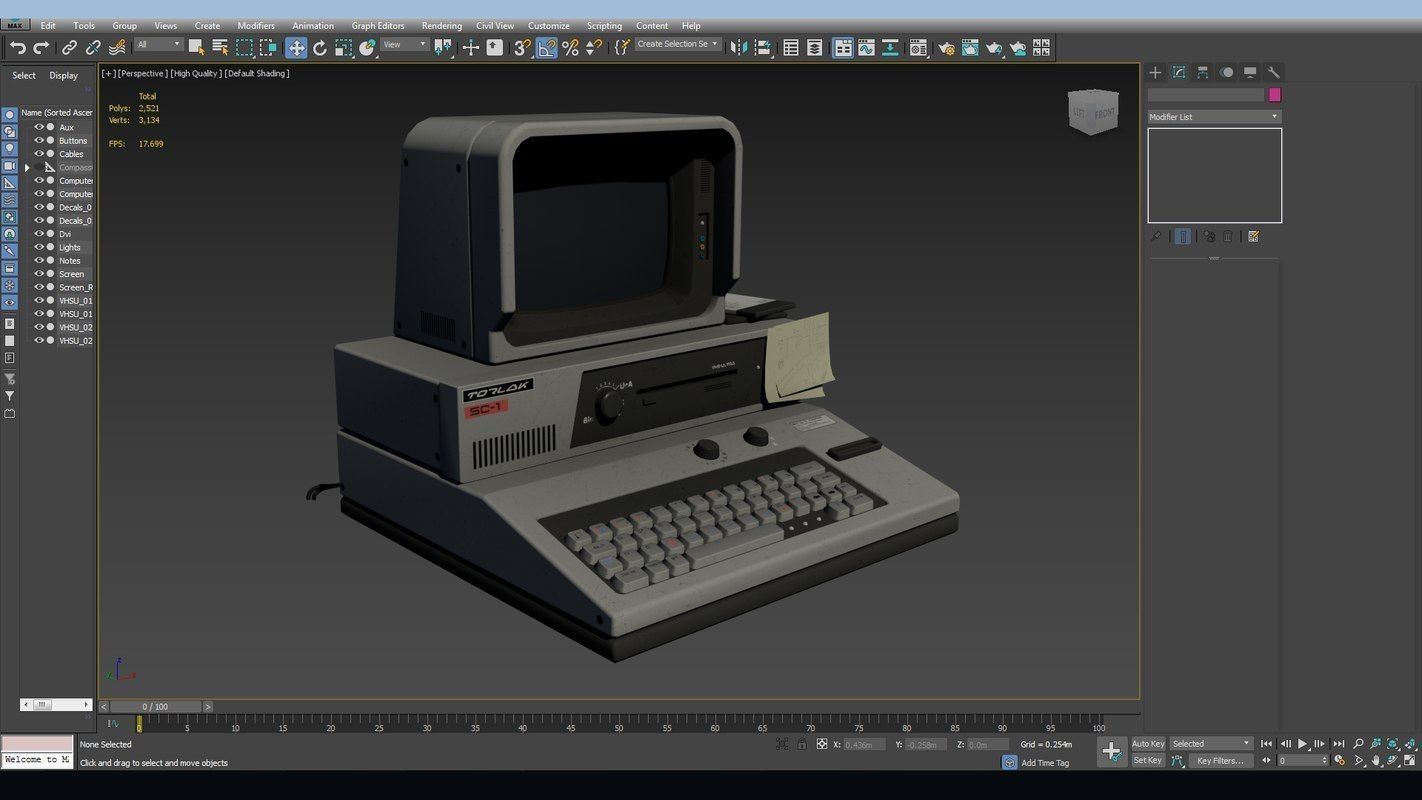Open the Scripting menu
The width and height of the screenshot is (1422, 800).
(x=603, y=26)
